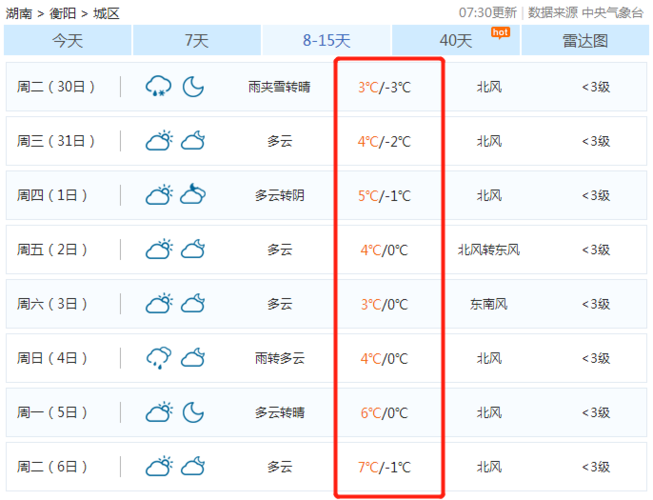The image size is (653, 500).
Task: Click the overcast night icon for 周四（1日）
Action: pos(193,194)
